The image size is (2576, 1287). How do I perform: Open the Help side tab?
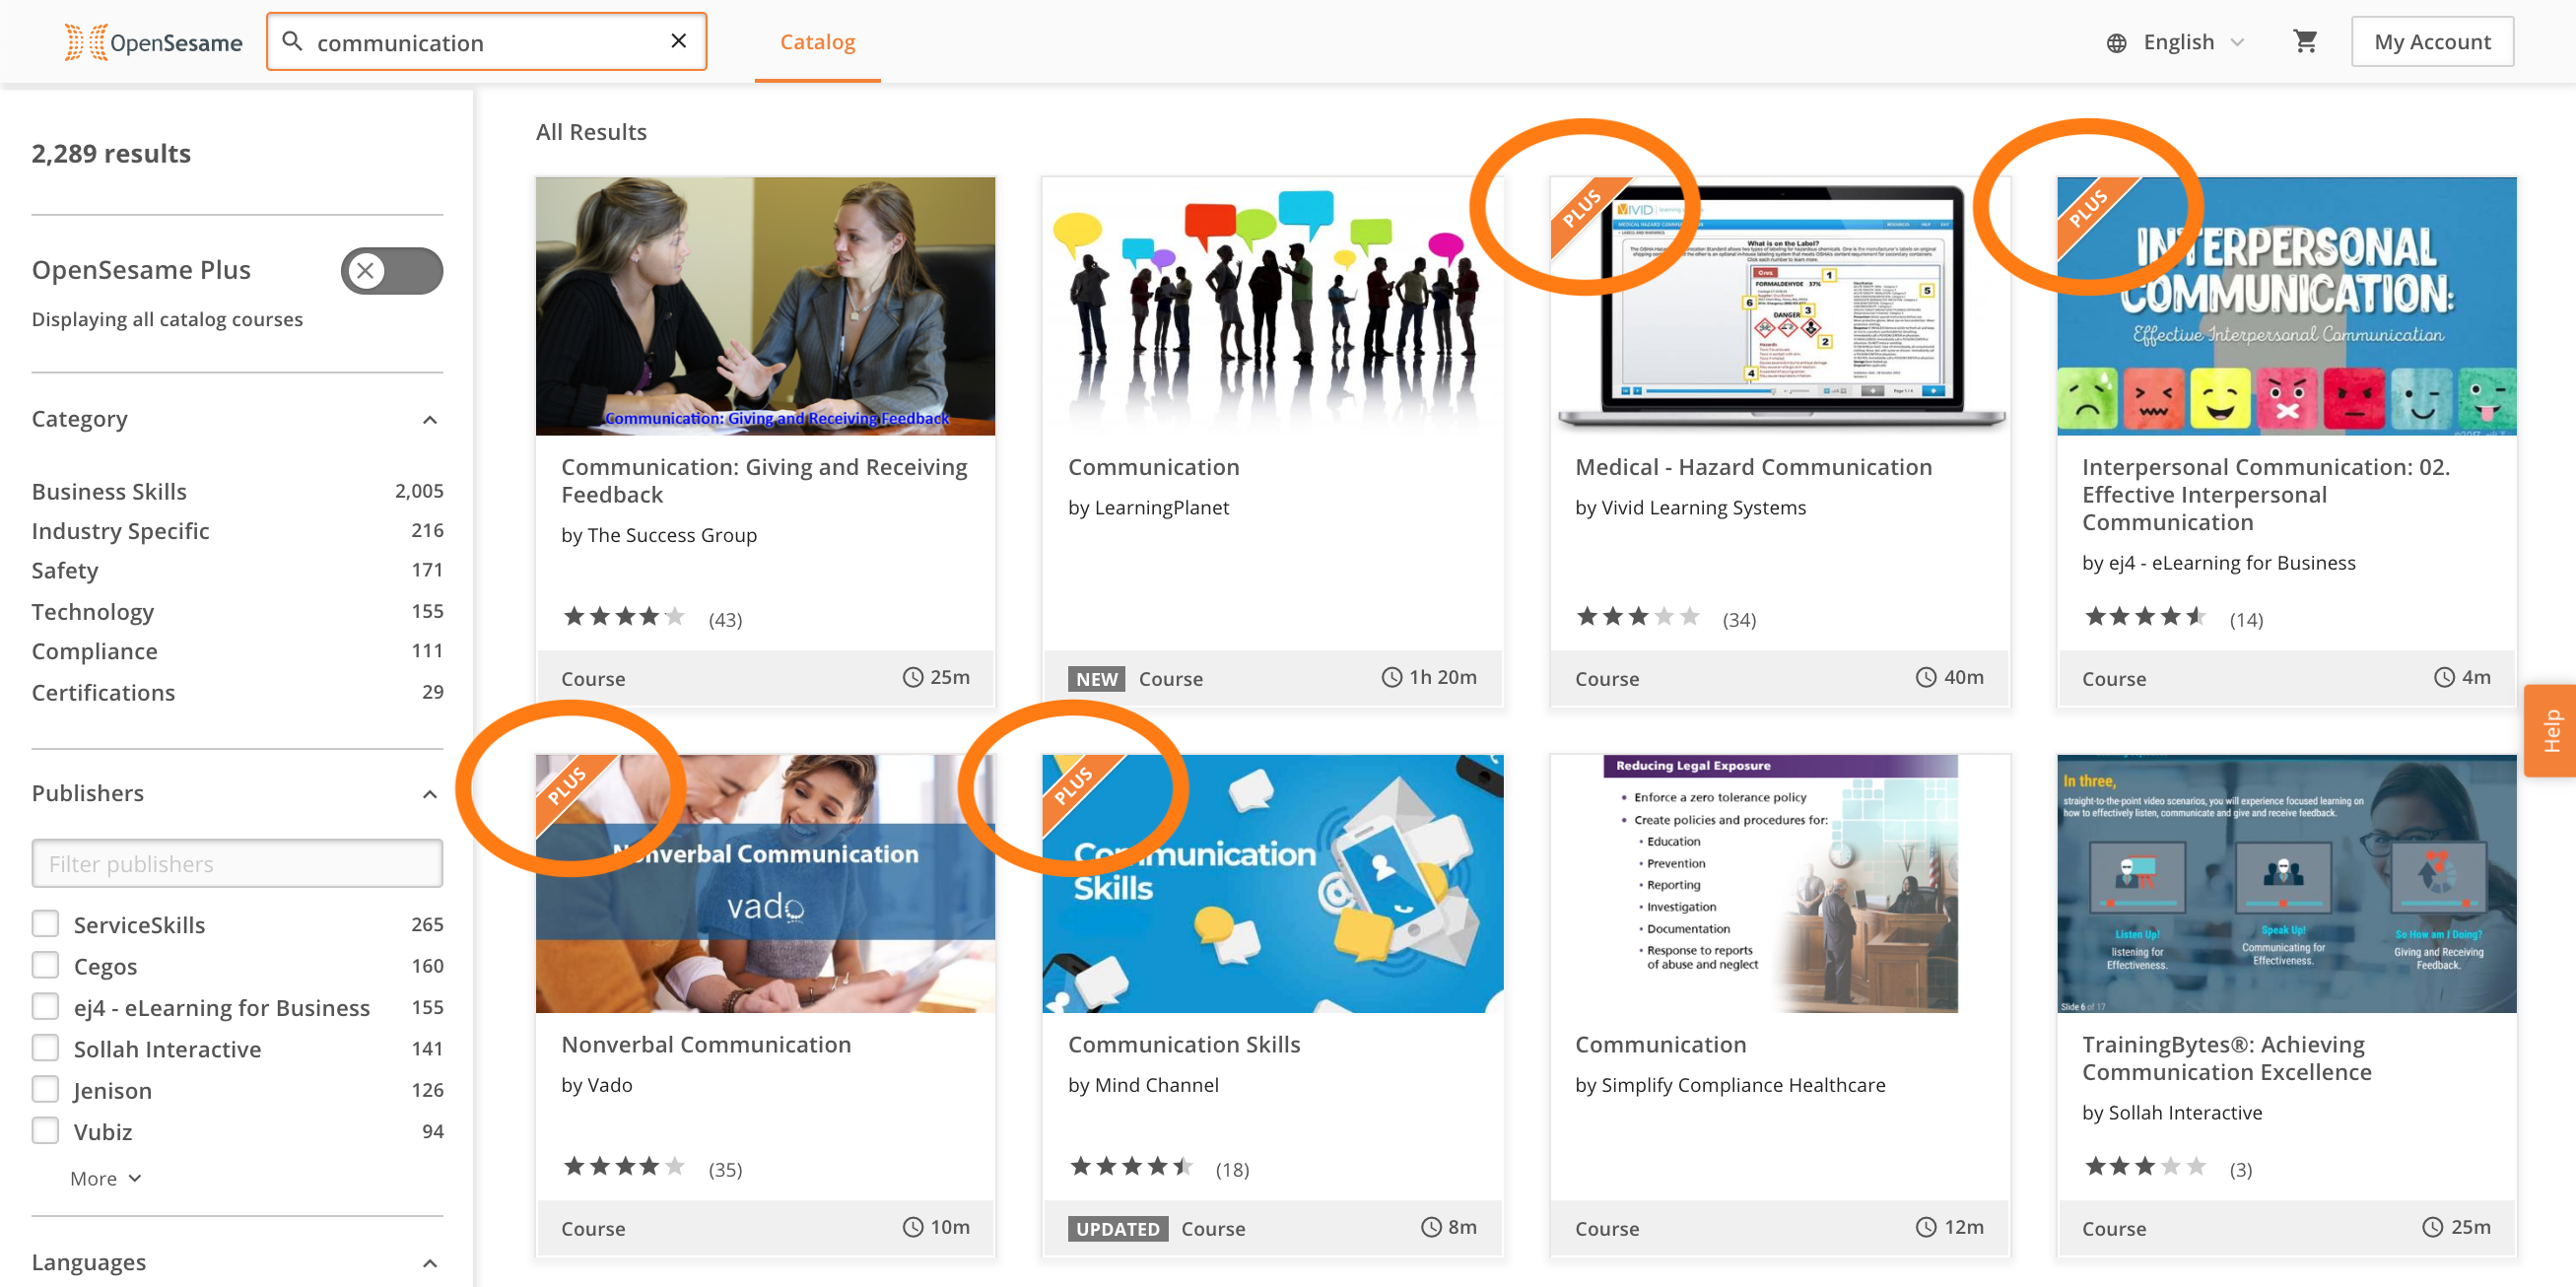point(2550,731)
